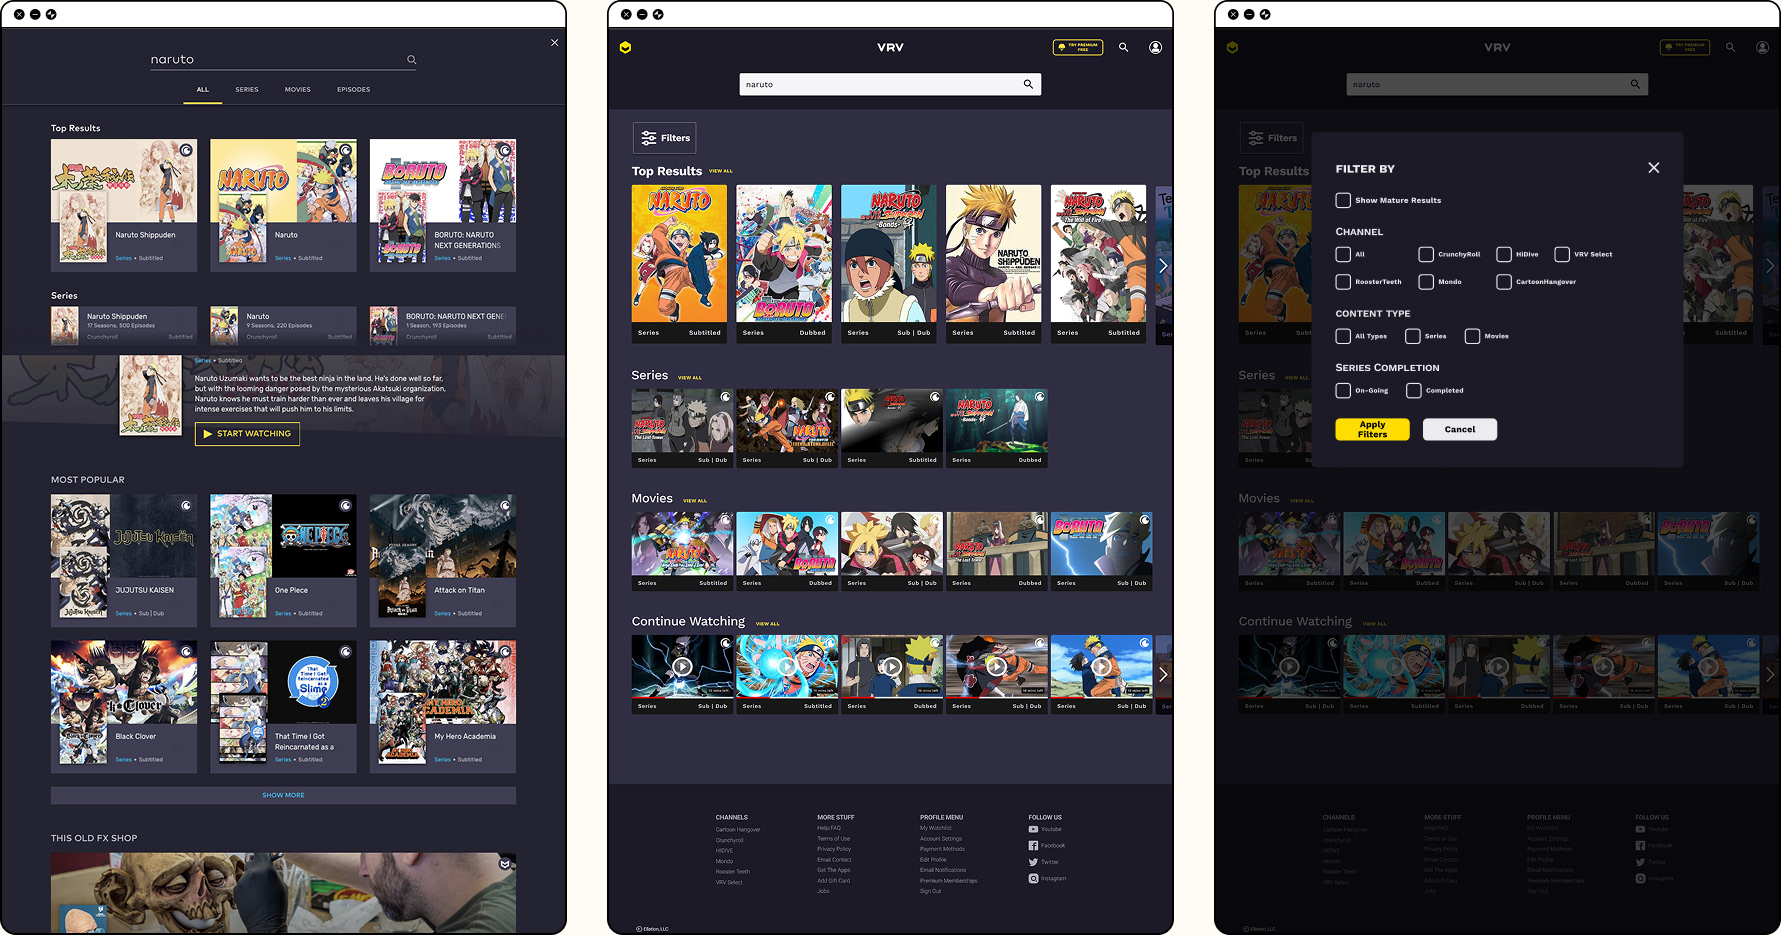The width and height of the screenshot is (1781, 935).
Task: Focus the naruto search text in the left overlay
Action: (172, 60)
